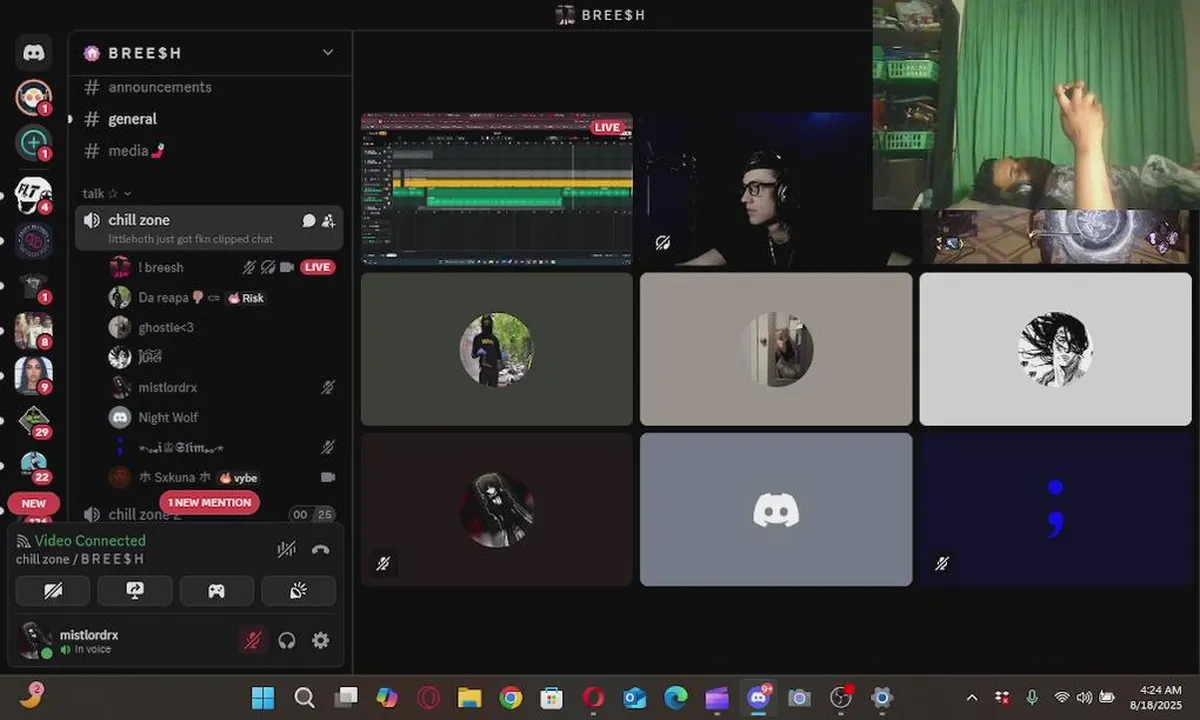Open Microsoft Store from taskbar

552,698
